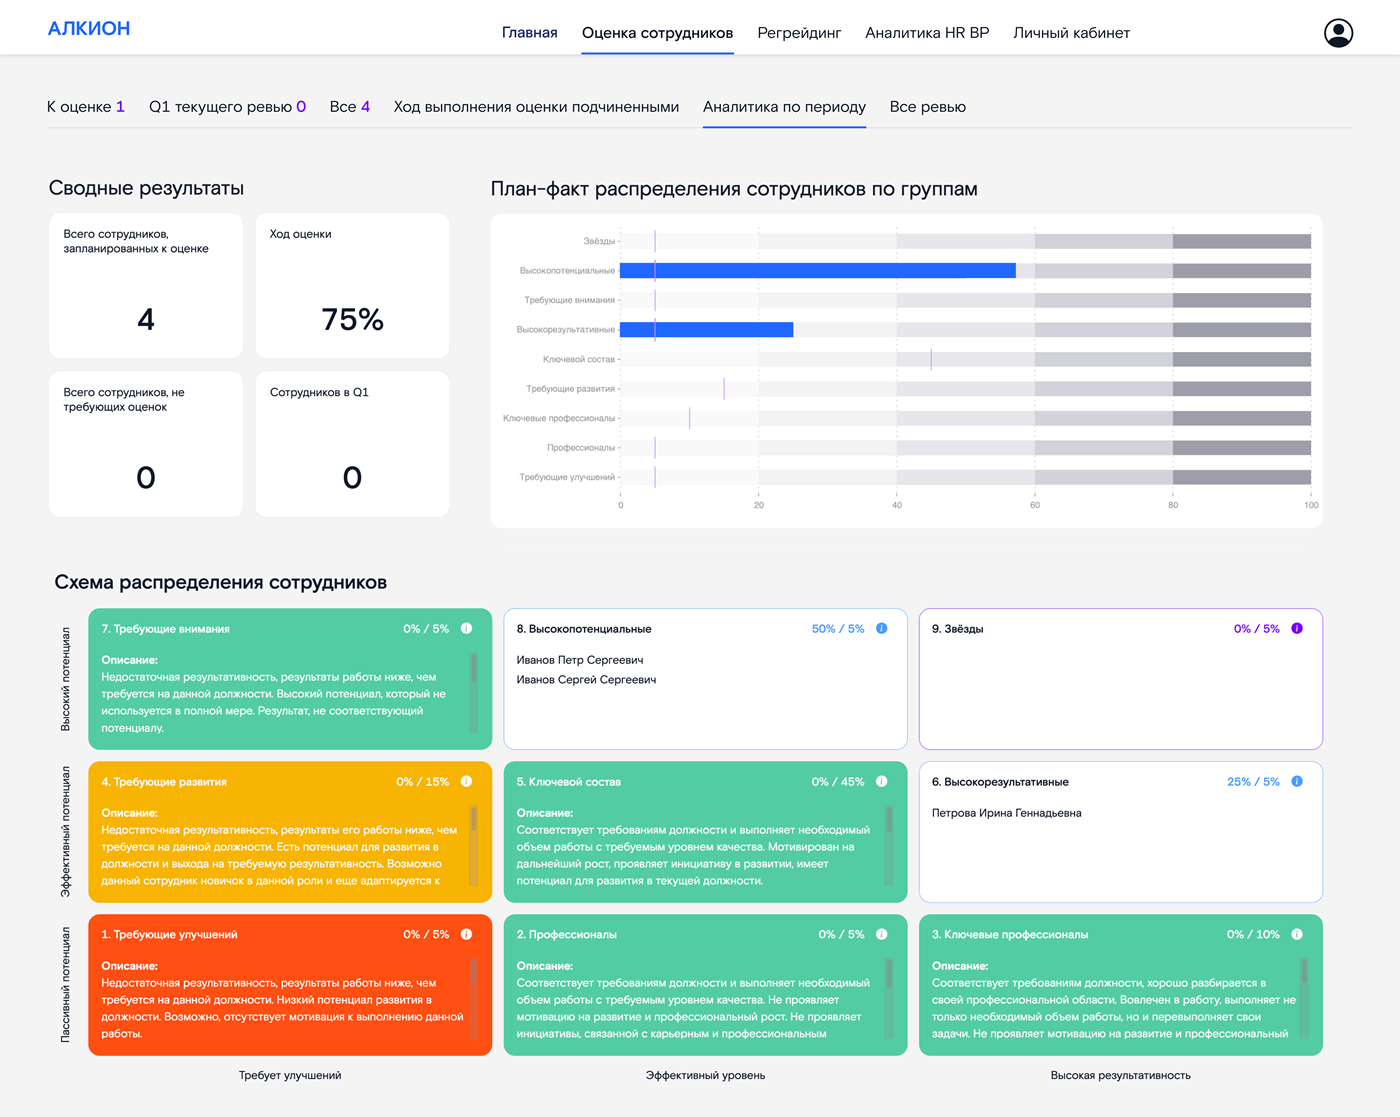
Task: Click info icon on Ключевые профессионалы card
Action: [x=1297, y=935]
